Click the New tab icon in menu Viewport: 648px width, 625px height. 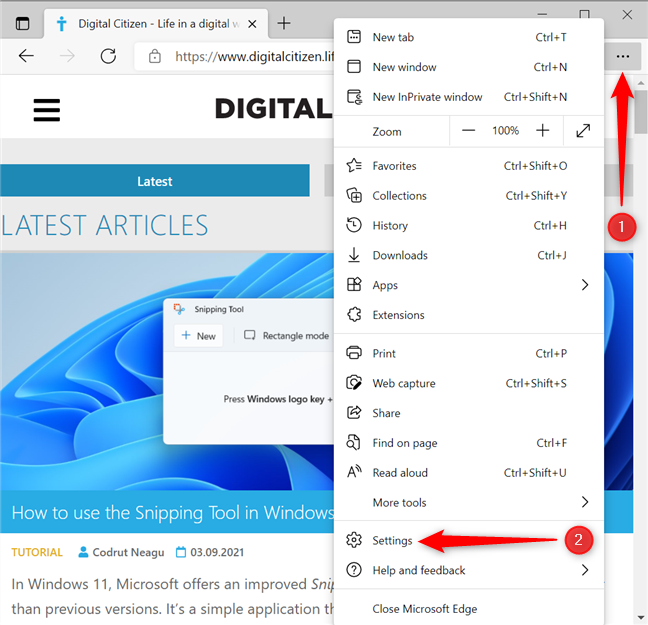tap(354, 37)
